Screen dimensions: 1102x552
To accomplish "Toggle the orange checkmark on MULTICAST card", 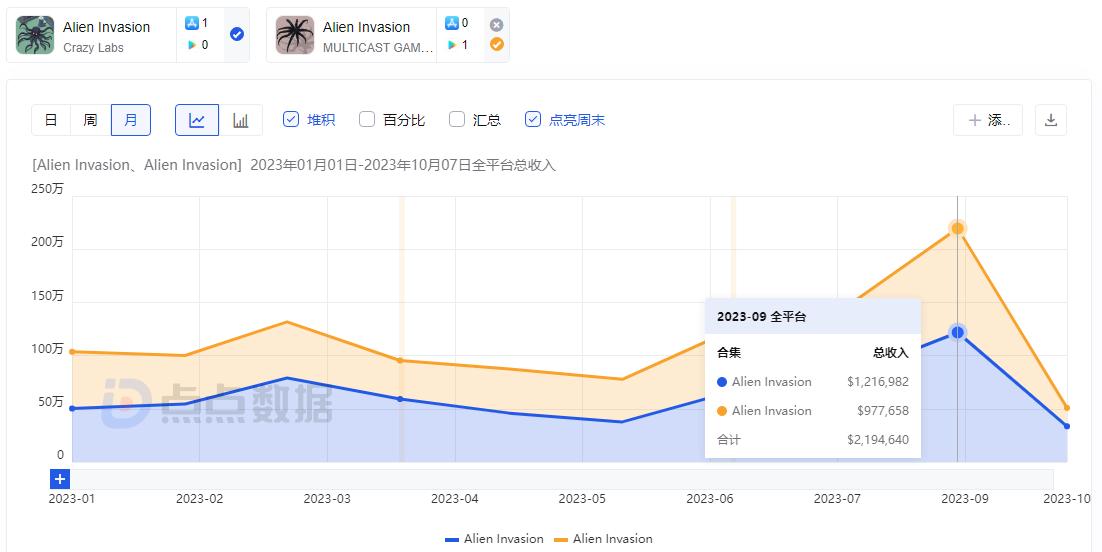I will point(496,44).
